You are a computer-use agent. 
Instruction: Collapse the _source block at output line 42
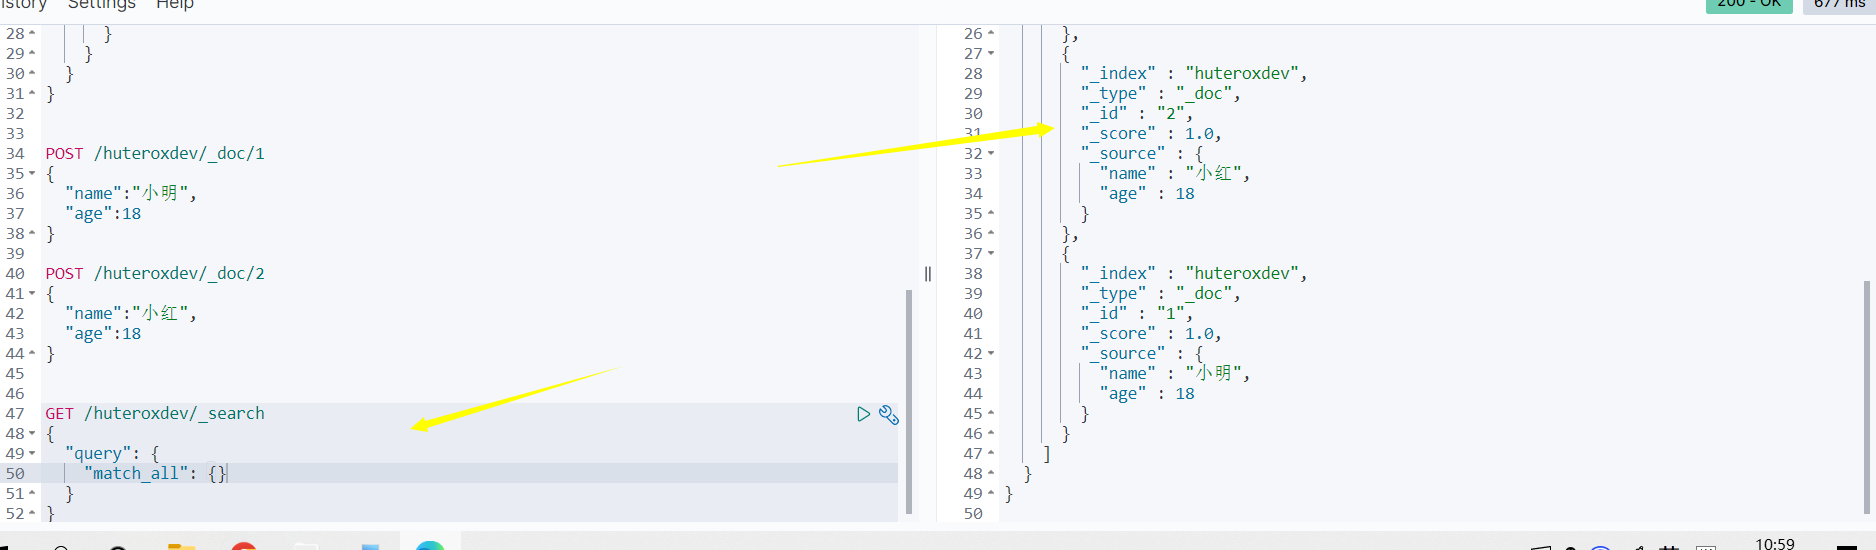(991, 354)
